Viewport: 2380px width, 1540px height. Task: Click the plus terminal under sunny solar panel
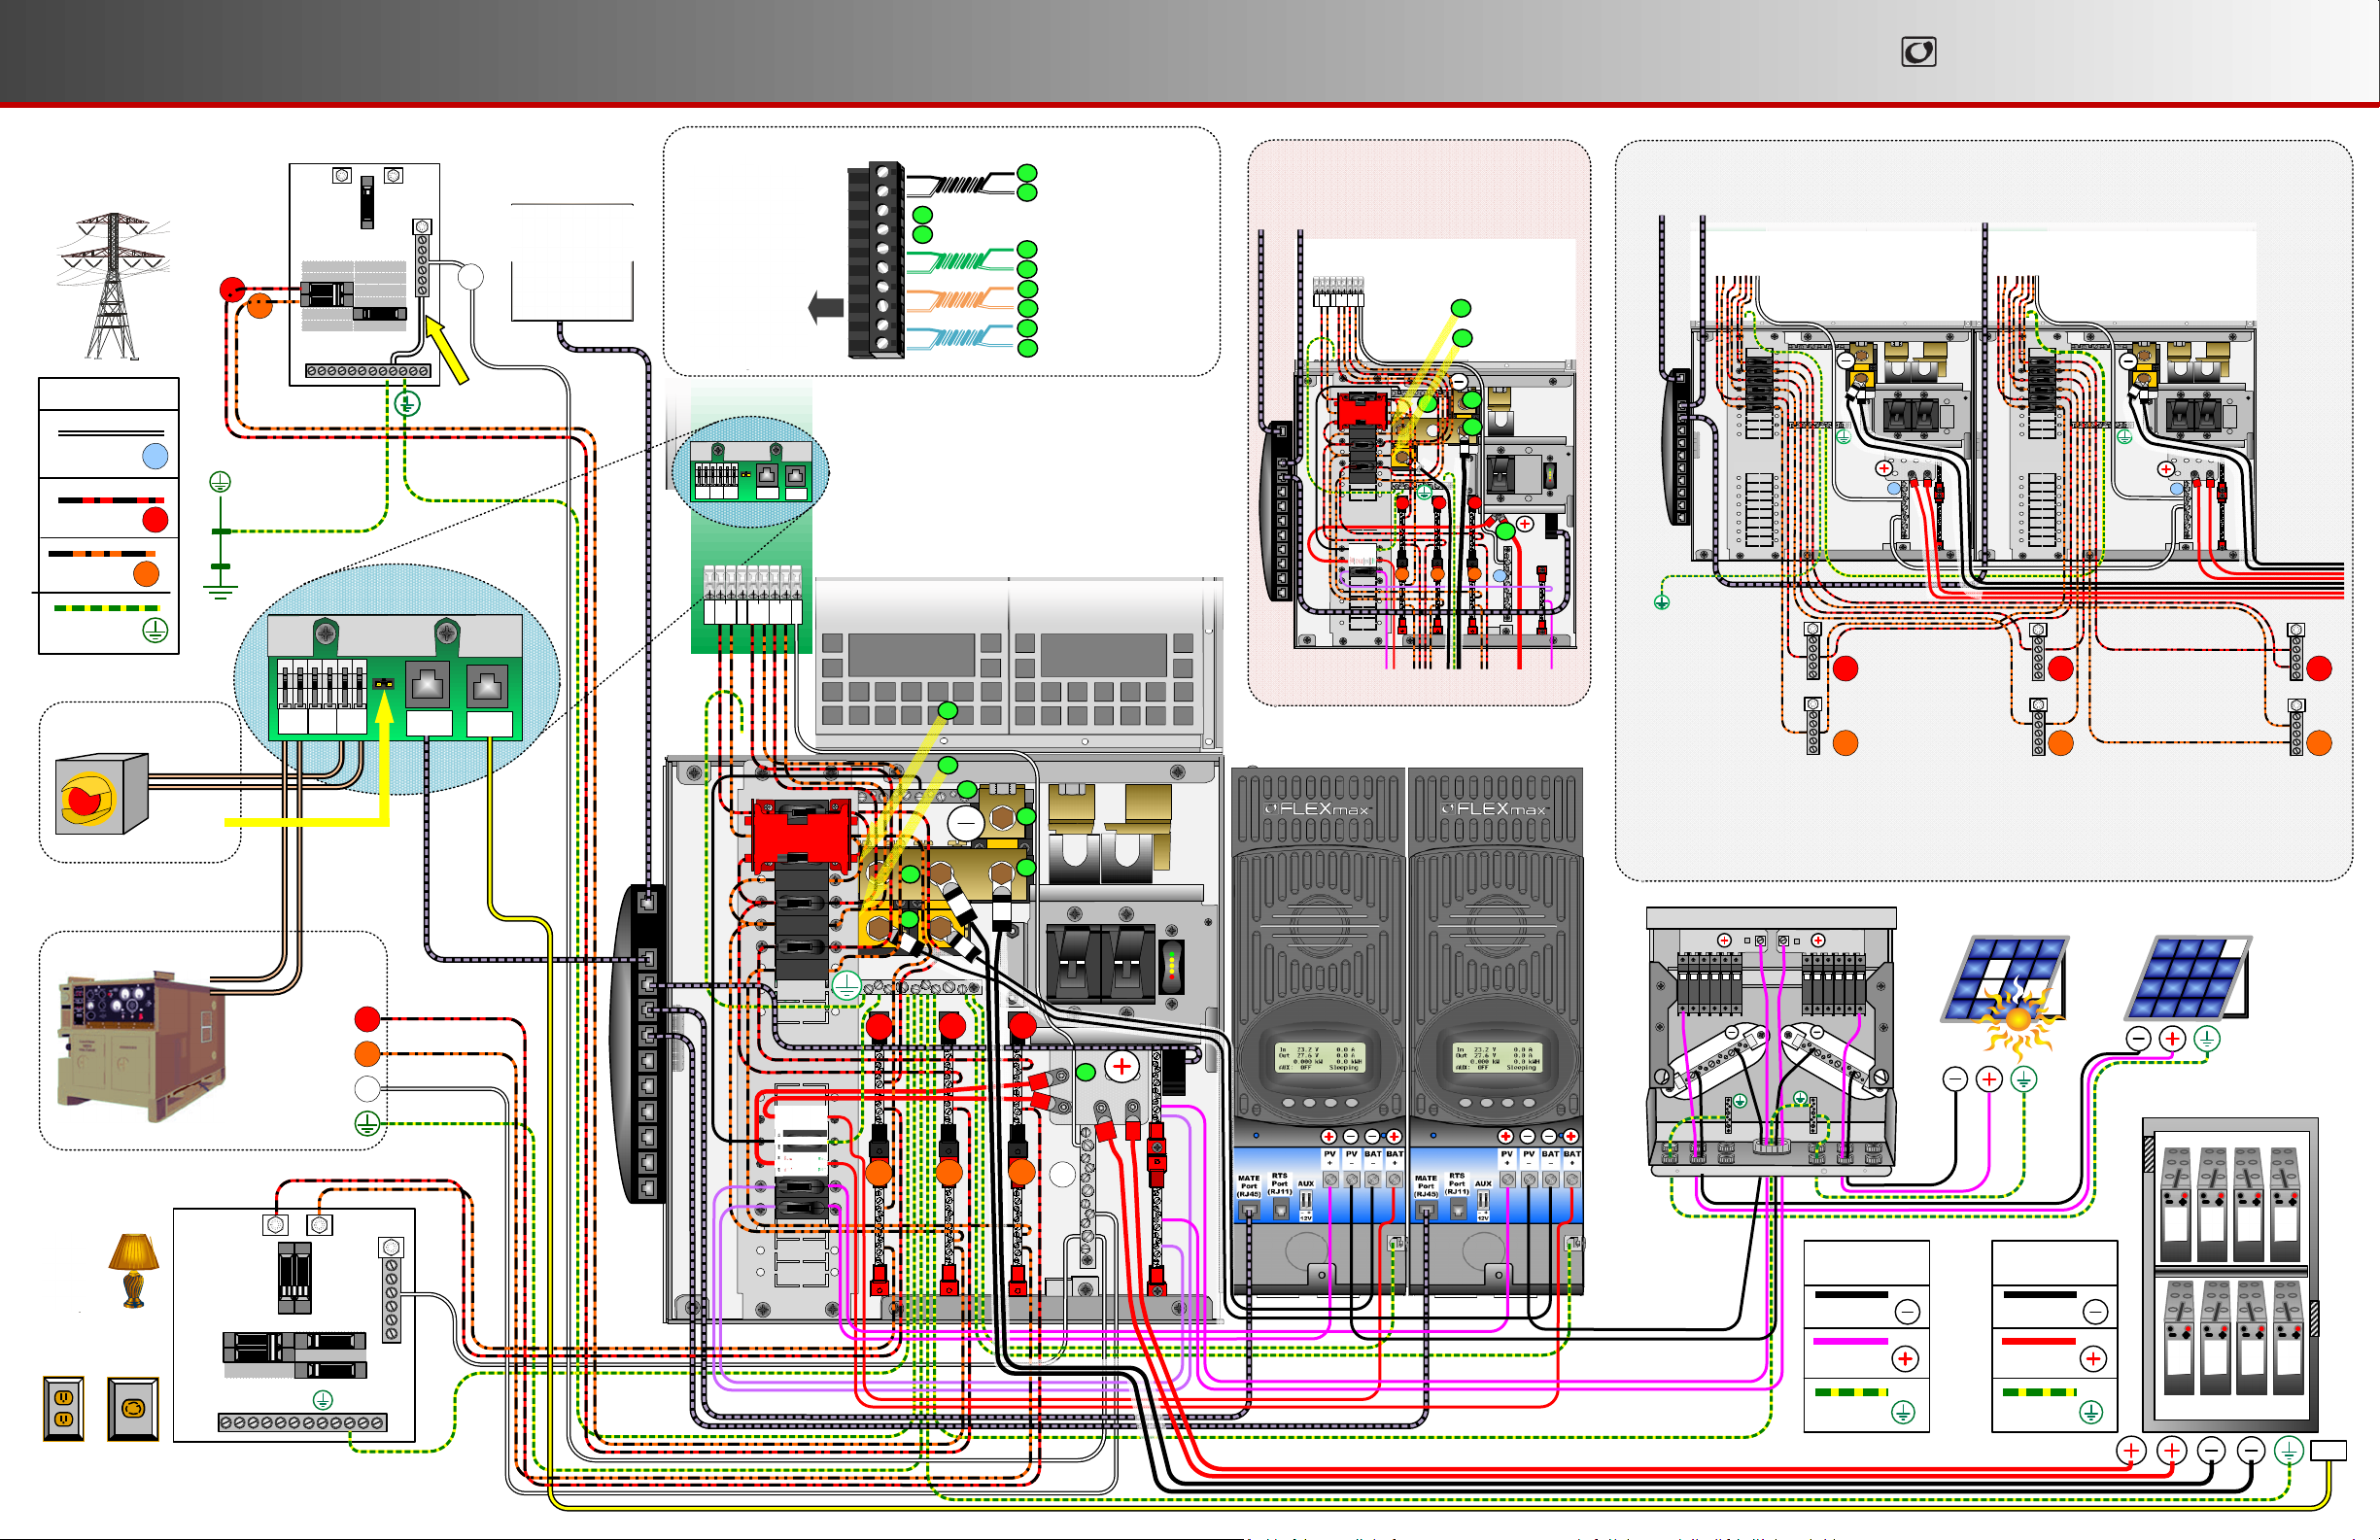pos(1989,1079)
